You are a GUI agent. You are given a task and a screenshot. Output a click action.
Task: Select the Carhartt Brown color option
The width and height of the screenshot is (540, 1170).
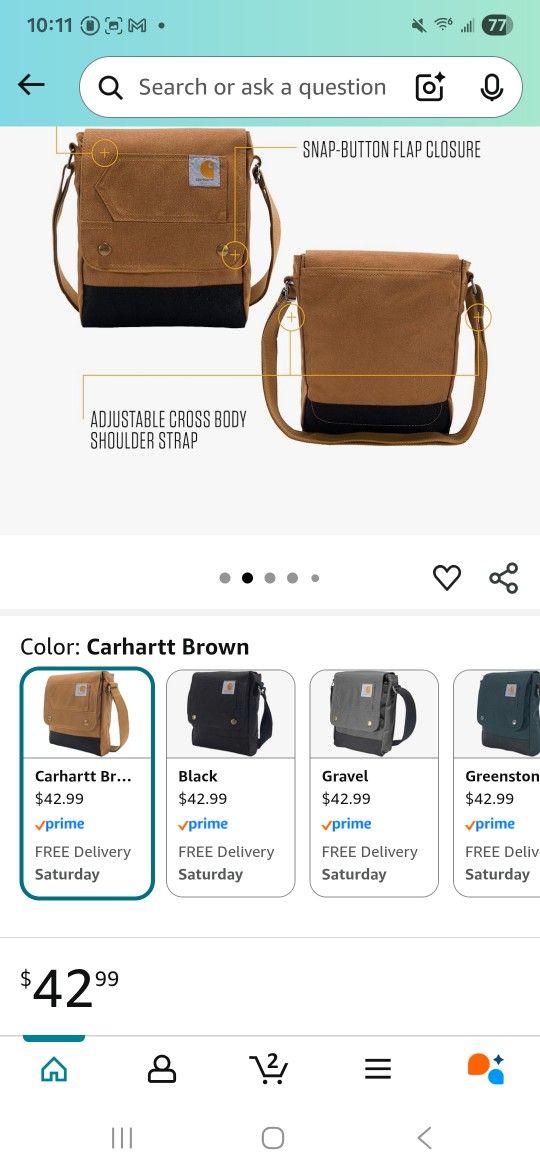pos(87,783)
